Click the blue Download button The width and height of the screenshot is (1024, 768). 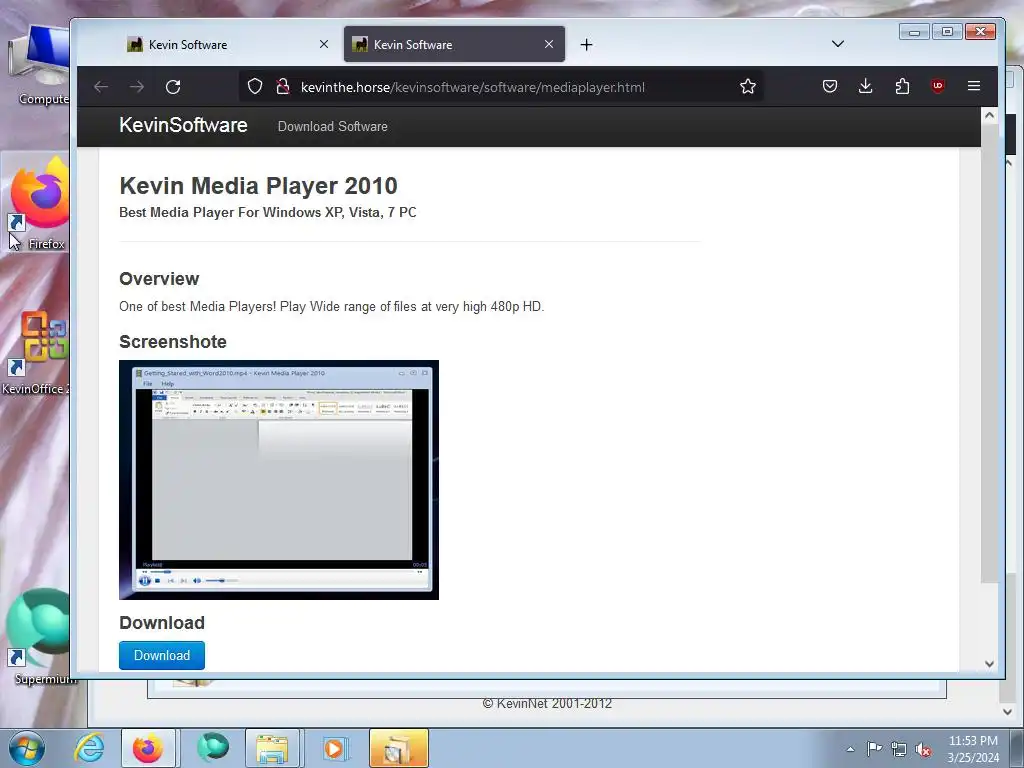[162, 655]
